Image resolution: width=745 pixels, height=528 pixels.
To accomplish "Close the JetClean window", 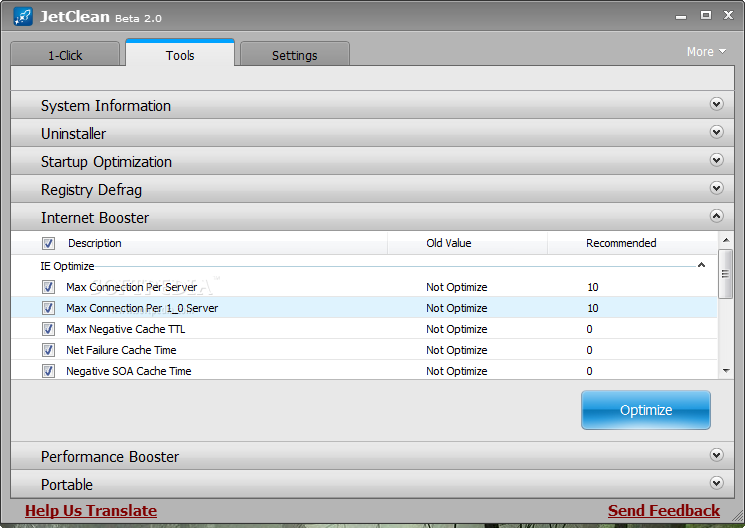I will click(728, 15).
